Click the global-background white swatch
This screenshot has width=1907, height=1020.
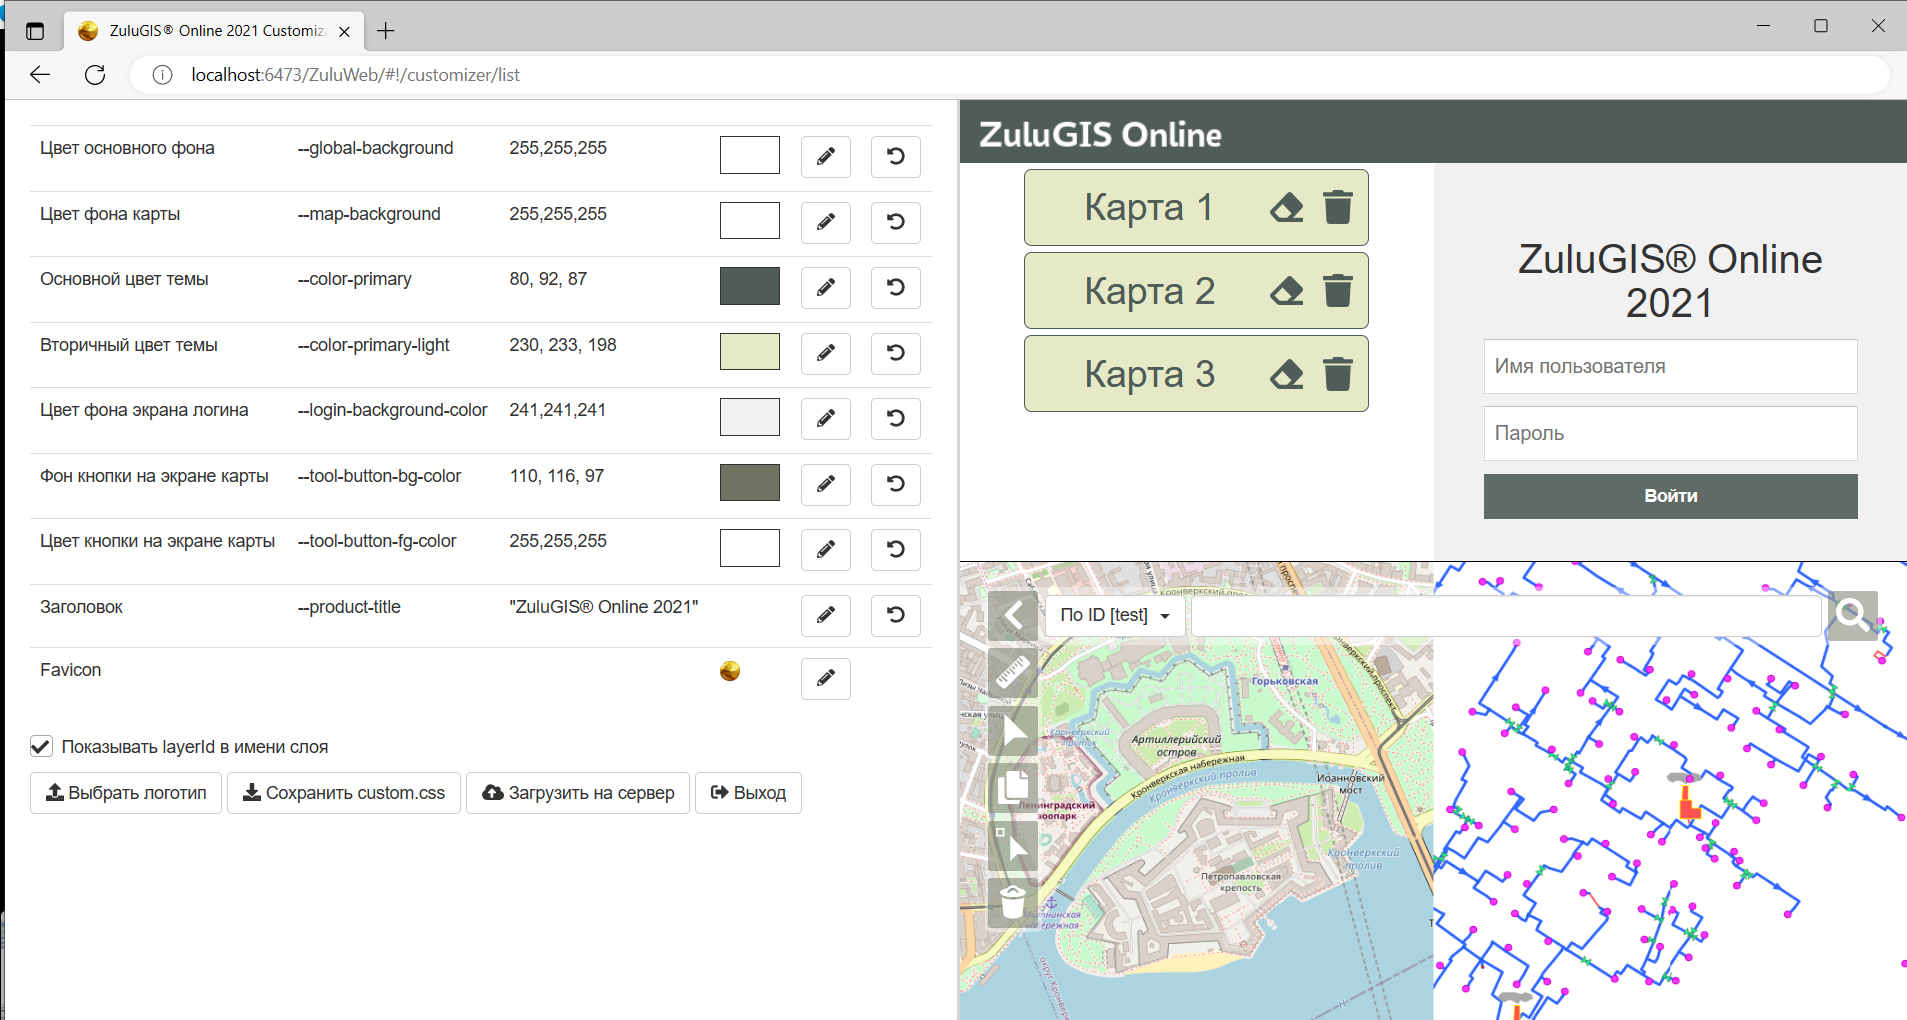pyautogui.click(x=750, y=155)
